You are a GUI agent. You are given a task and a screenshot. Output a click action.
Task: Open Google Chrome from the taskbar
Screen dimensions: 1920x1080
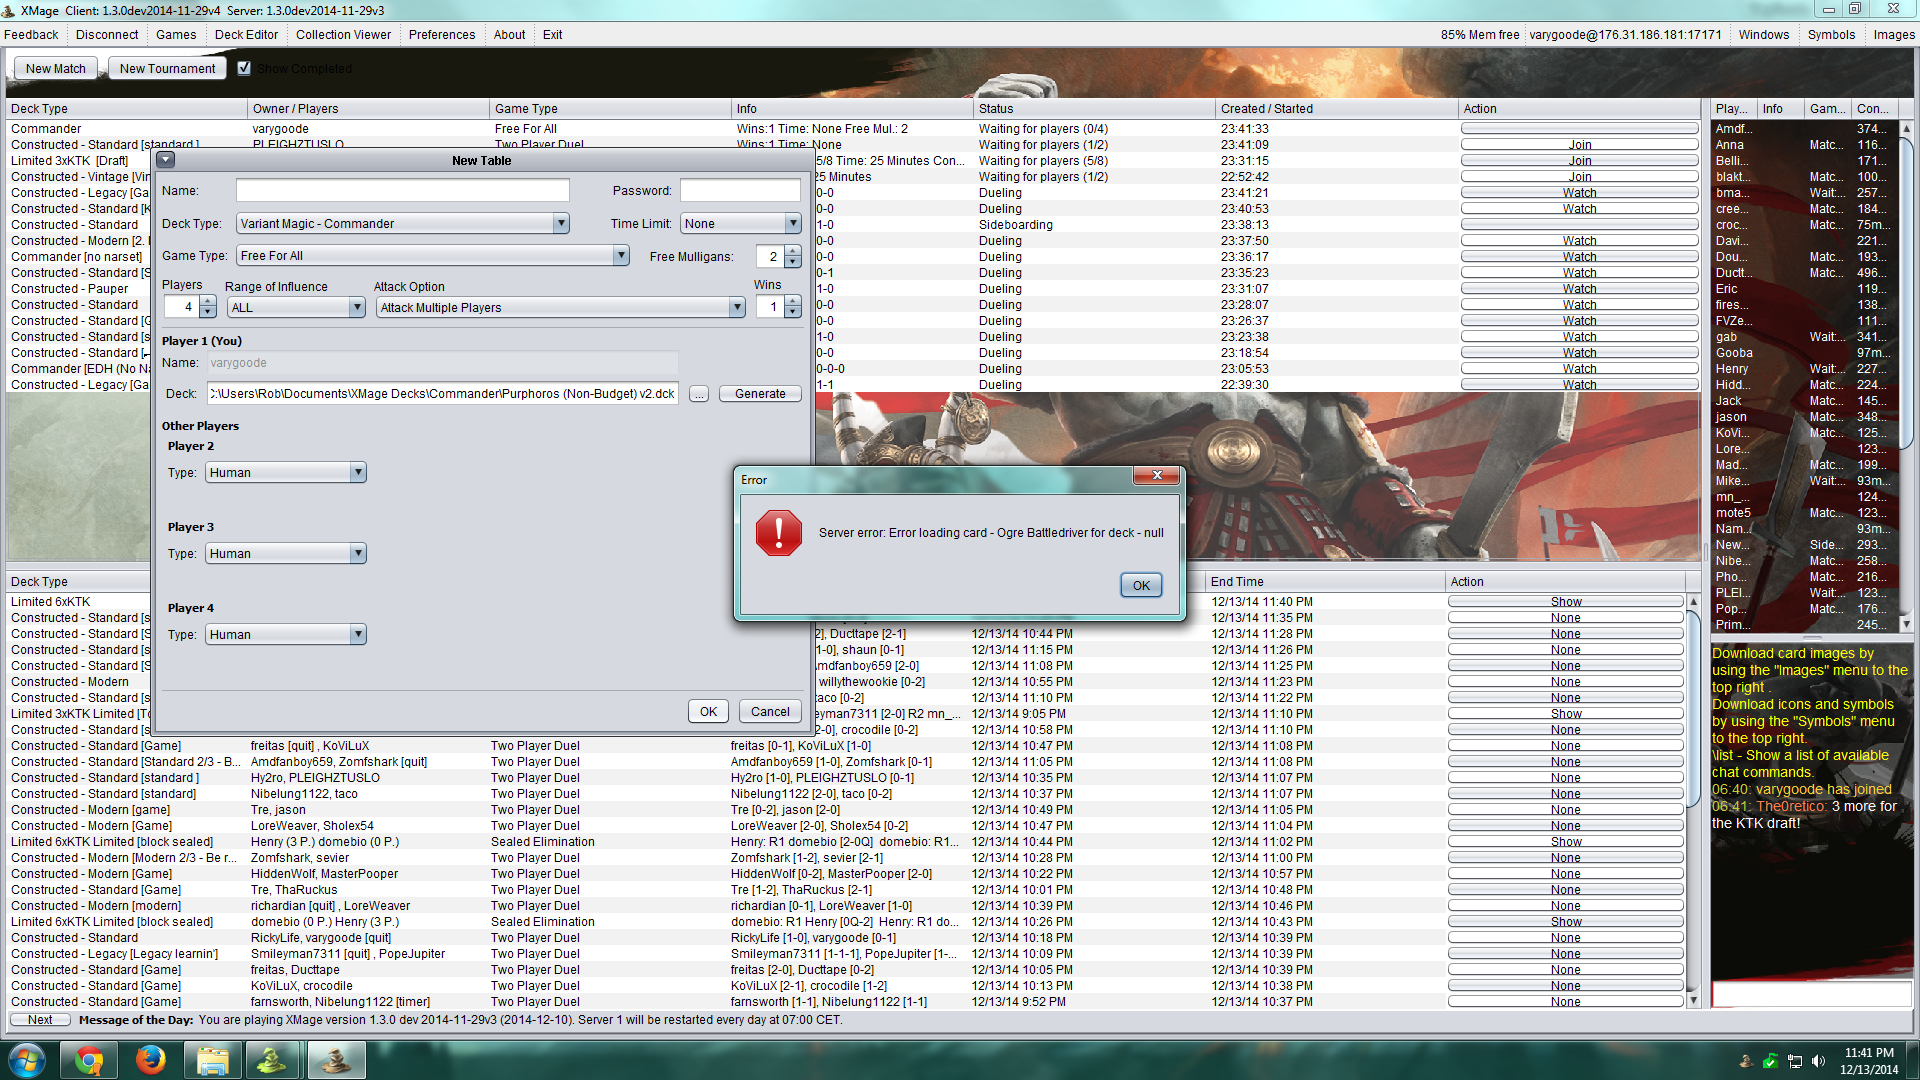point(89,1060)
